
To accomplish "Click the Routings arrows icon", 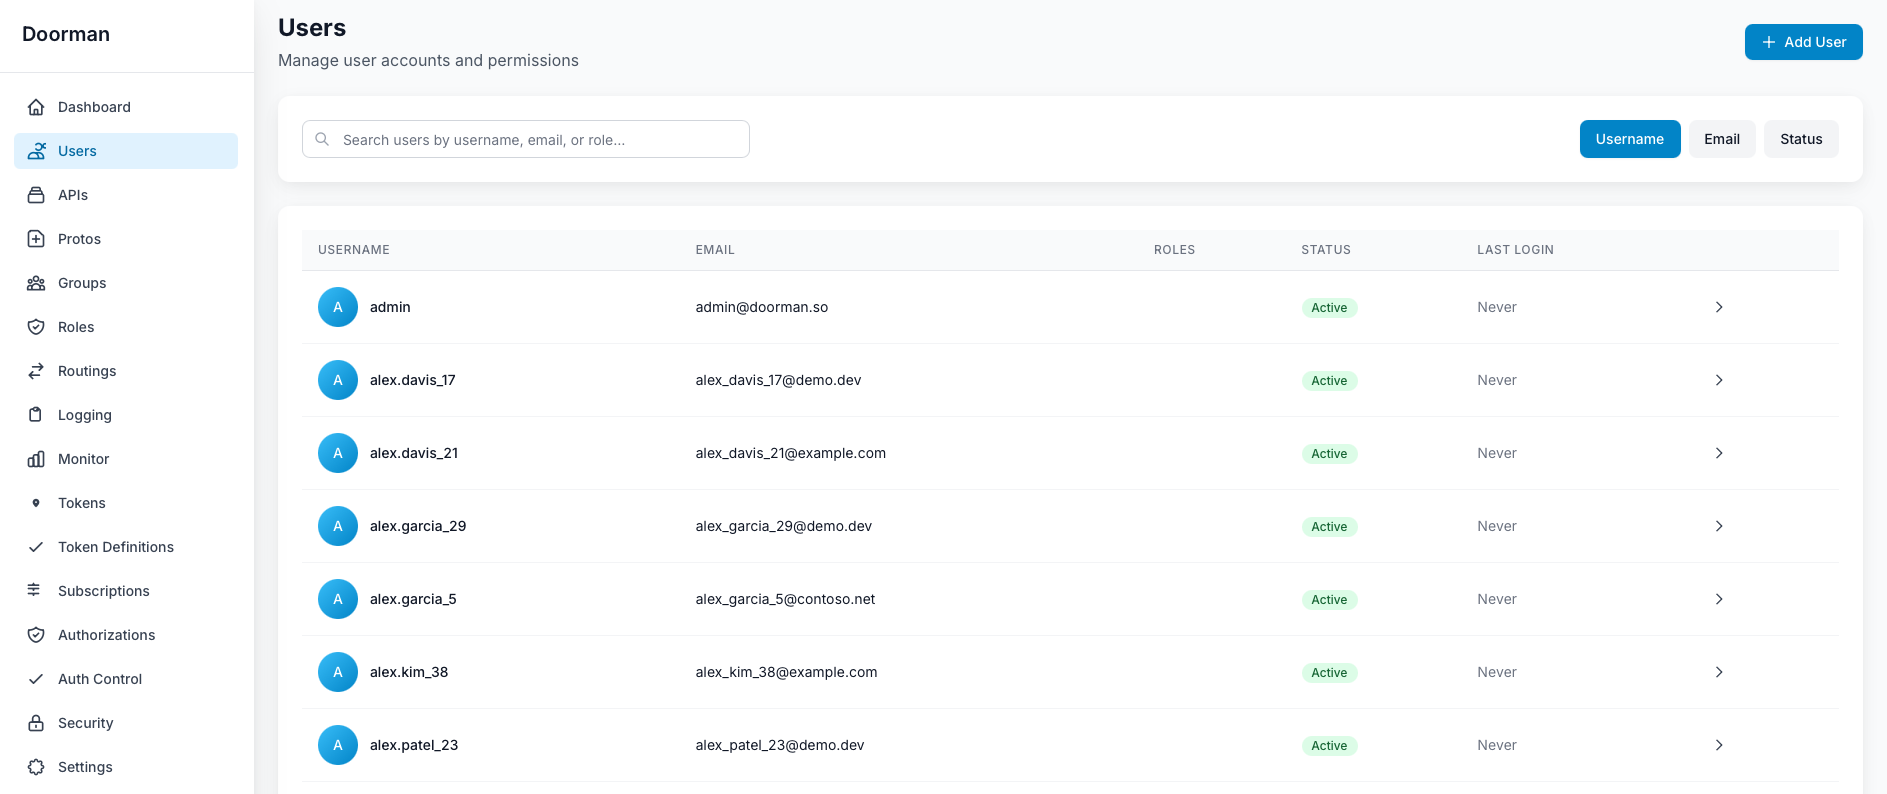I will [36, 371].
